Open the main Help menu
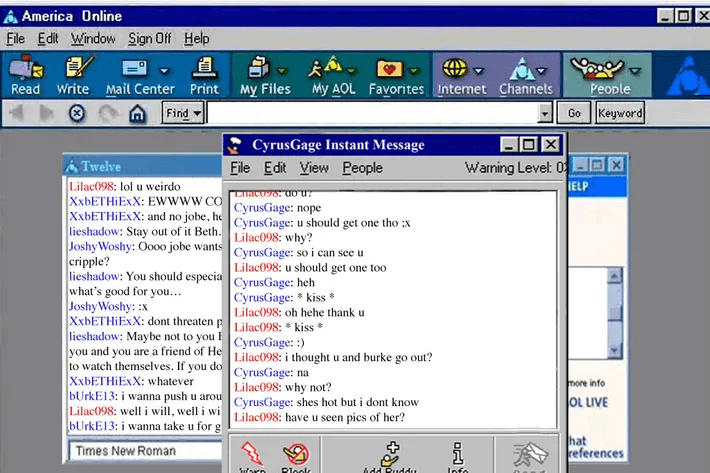The width and height of the screenshot is (710, 473). (x=197, y=39)
